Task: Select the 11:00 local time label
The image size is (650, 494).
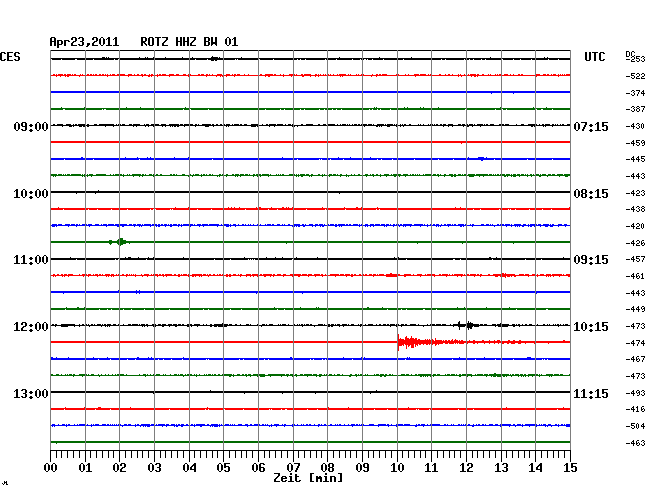Action: [31, 260]
